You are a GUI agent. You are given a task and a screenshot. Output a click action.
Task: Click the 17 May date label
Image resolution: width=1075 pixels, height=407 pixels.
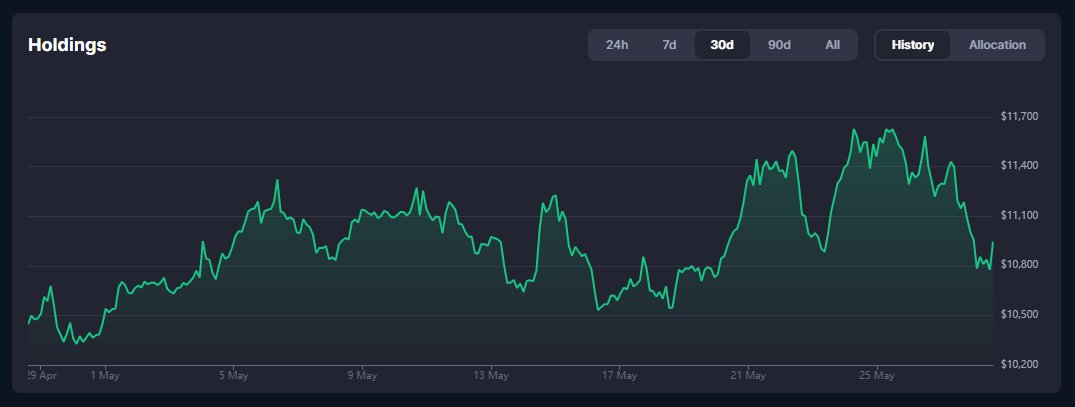[620, 375]
